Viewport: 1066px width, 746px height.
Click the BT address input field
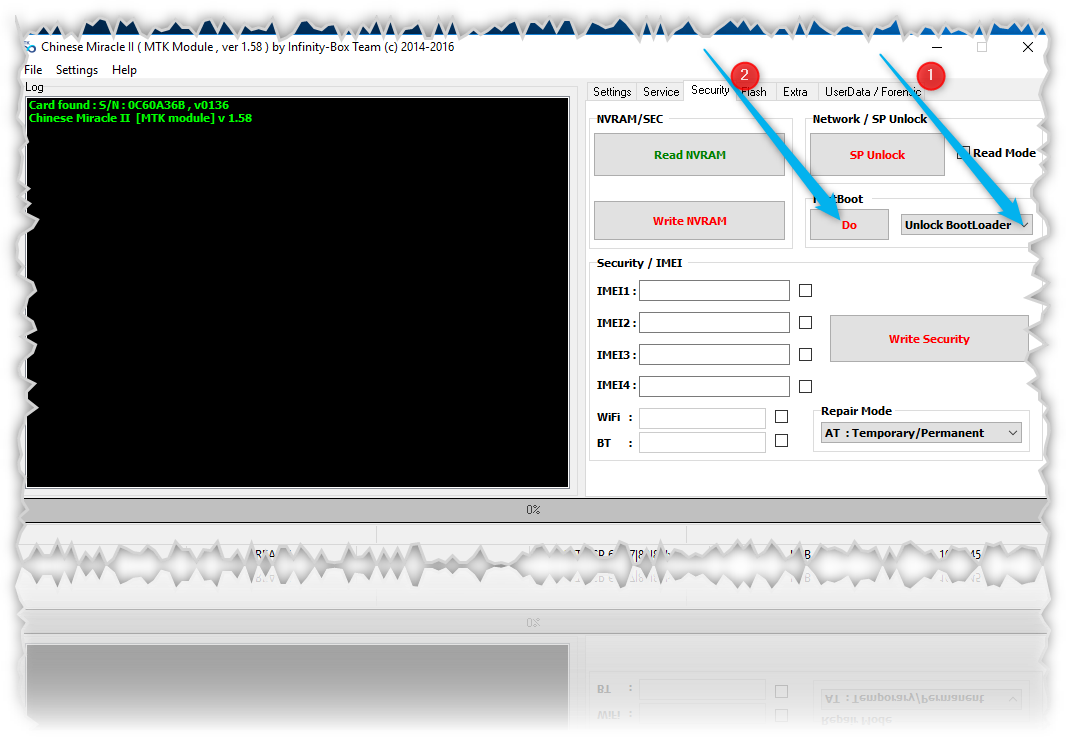pyautogui.click(x=702, y=442)
